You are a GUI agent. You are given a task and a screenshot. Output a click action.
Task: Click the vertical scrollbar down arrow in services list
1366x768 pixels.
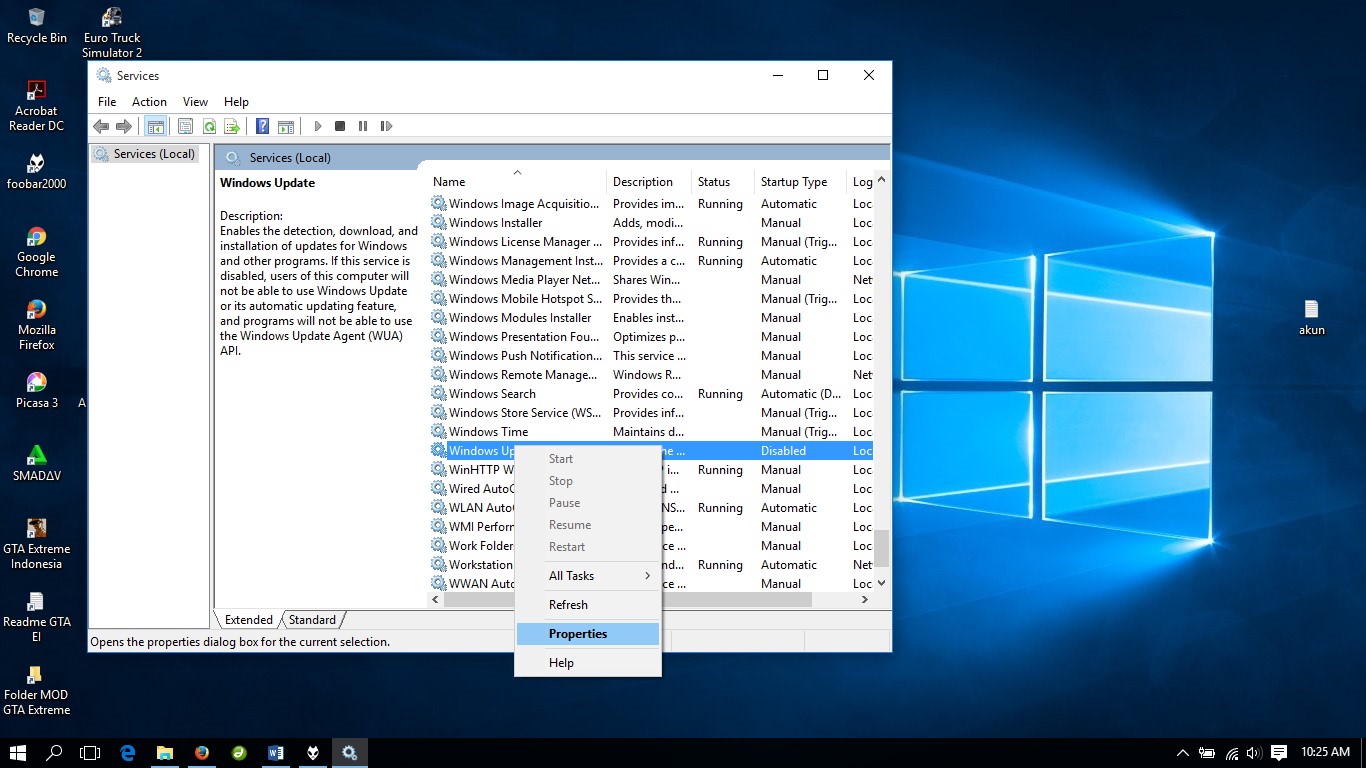(x=881, y=583)
